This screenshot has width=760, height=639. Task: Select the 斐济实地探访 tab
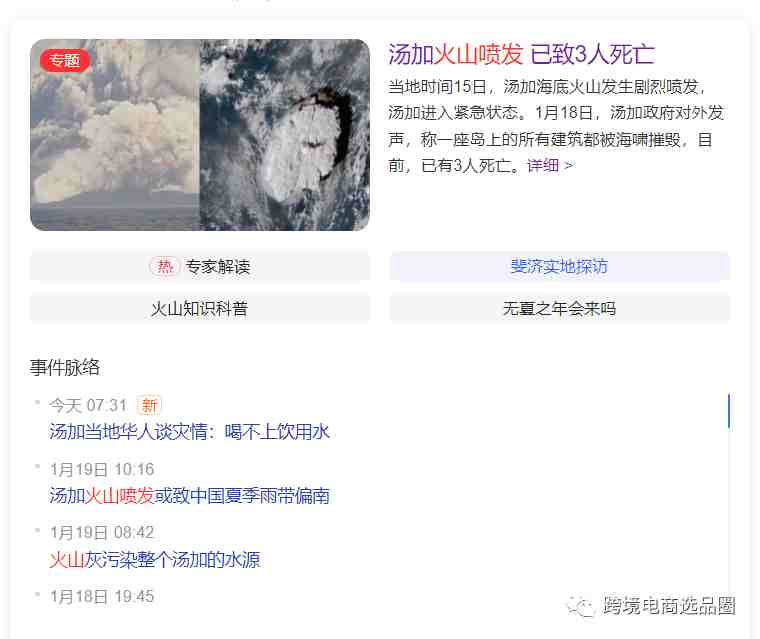coord(559,267)
